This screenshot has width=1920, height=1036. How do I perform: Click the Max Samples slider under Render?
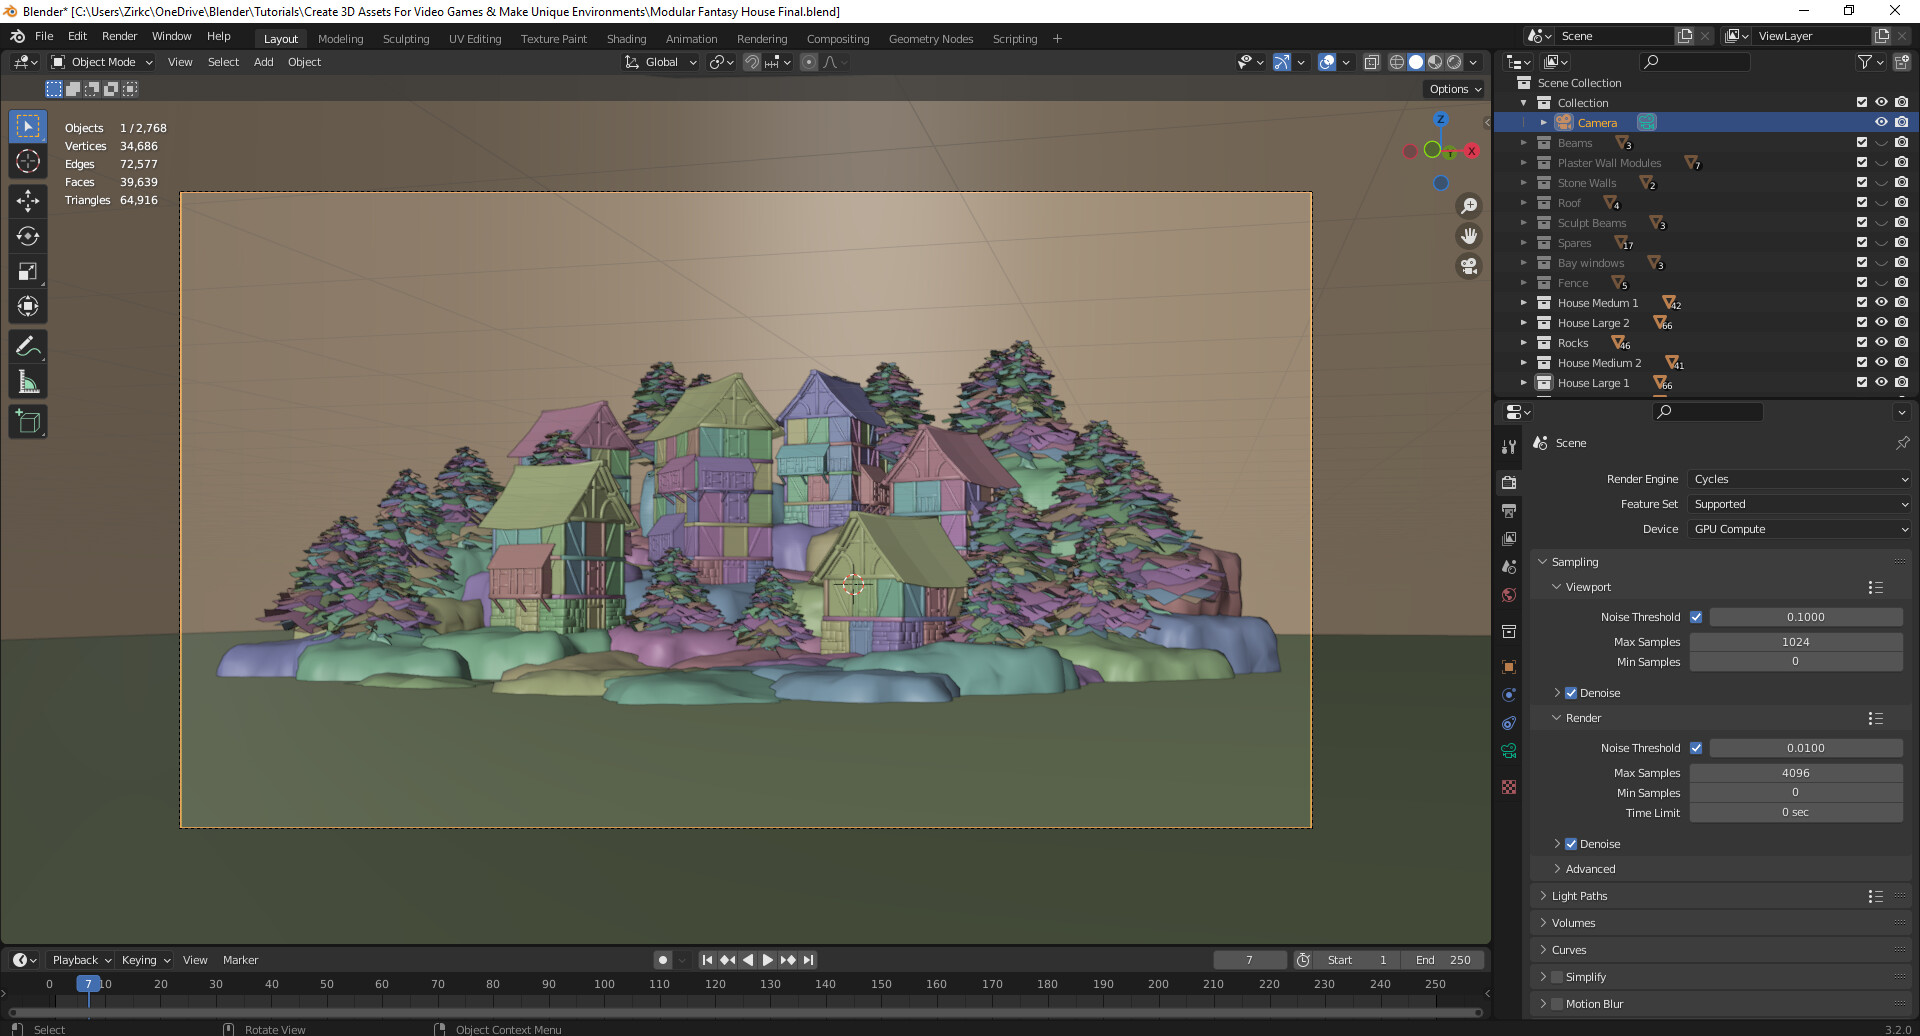1796,772
